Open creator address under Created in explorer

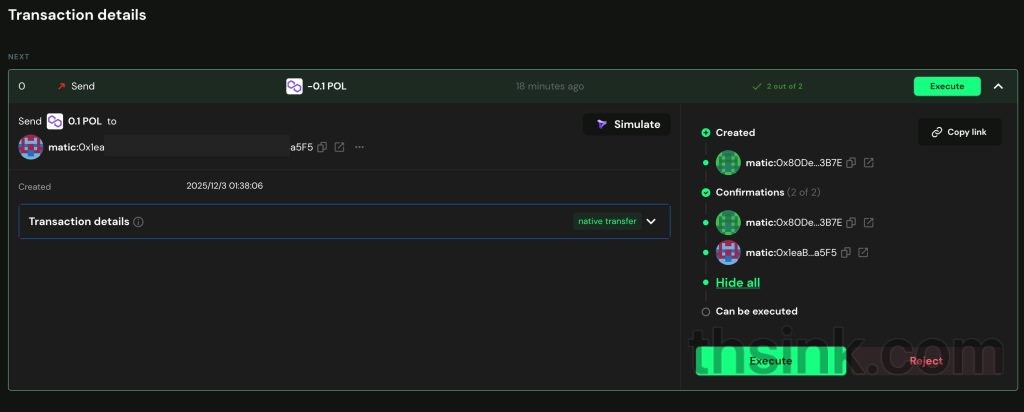coord(869,163)
